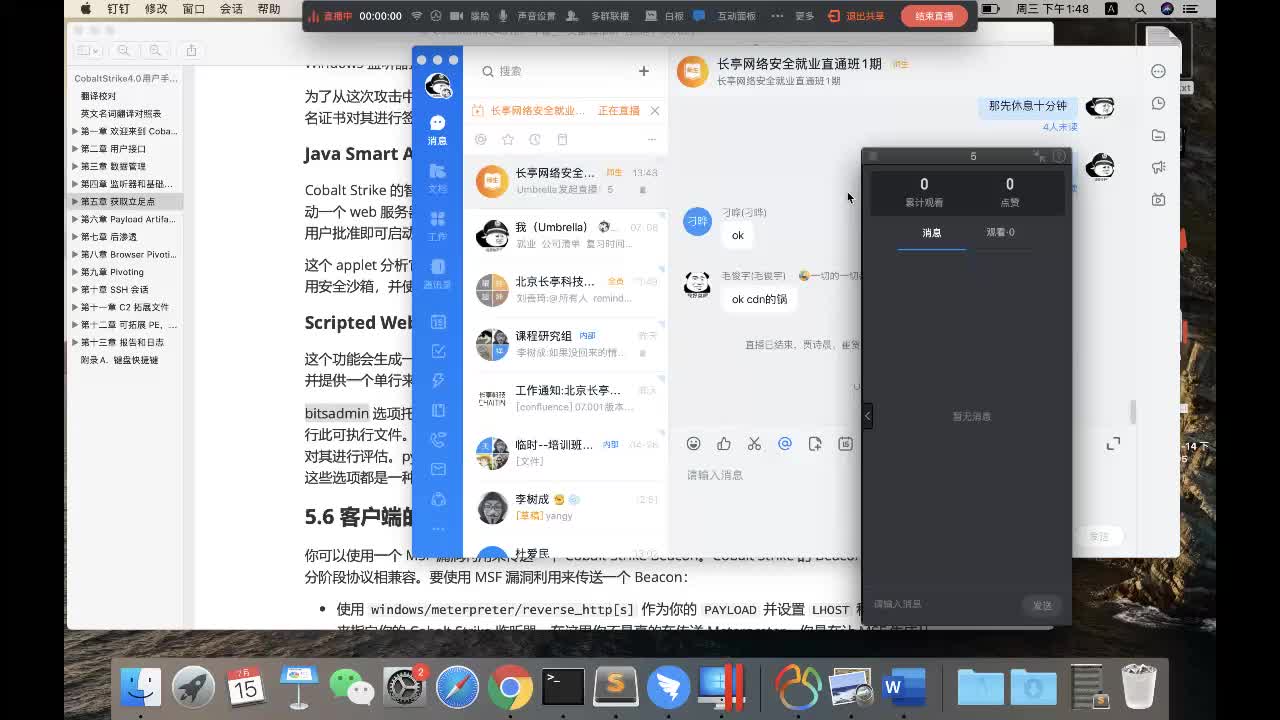Open the 工作通知:北京长亭 conversation
The height and width of the screenshot is (720, 1280).
565,398
